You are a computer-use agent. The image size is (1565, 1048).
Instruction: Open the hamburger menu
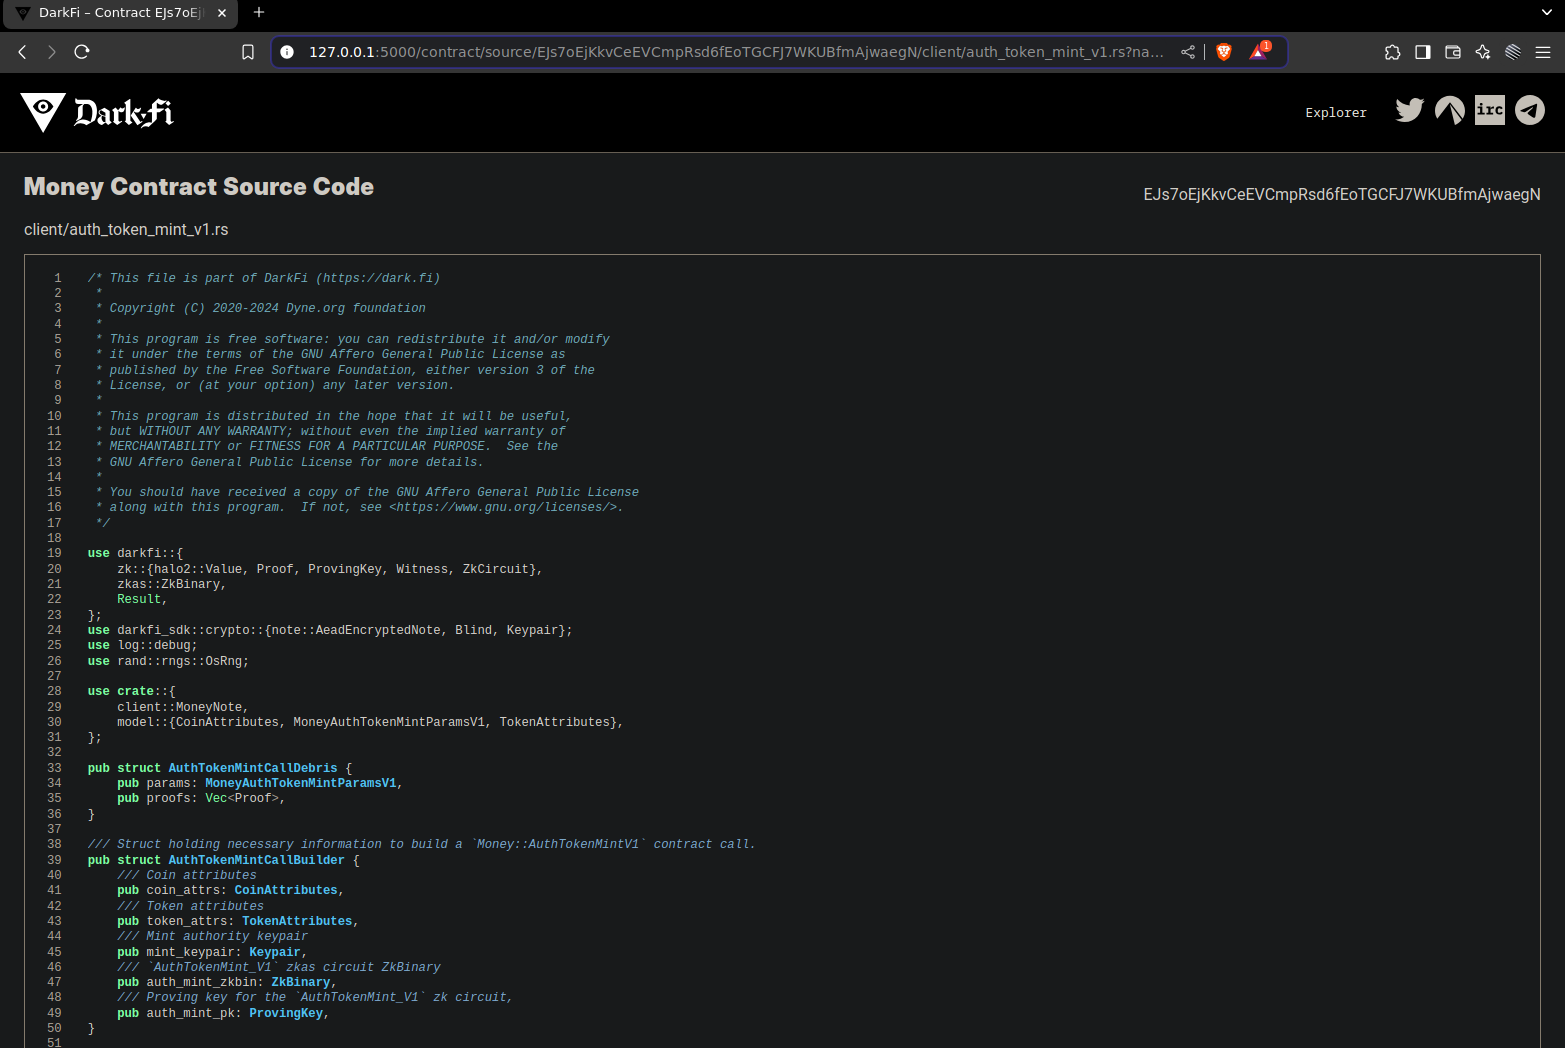pos(1543,52)
